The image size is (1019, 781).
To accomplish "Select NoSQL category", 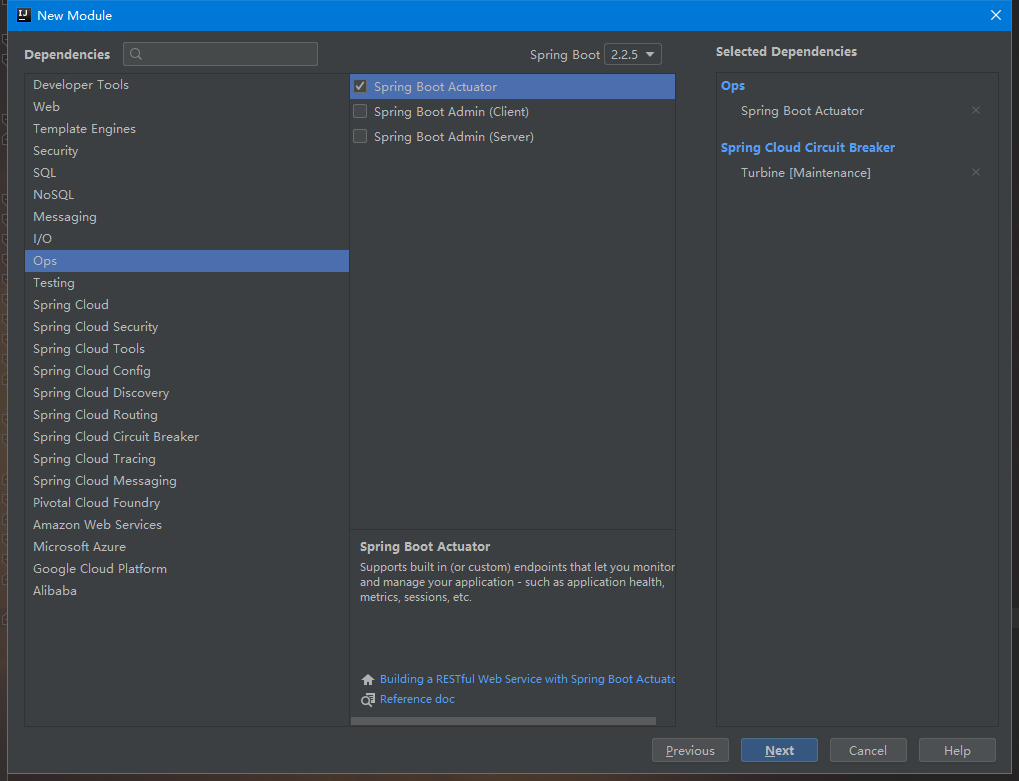I will pyautogui.click(x=187, y=195).
